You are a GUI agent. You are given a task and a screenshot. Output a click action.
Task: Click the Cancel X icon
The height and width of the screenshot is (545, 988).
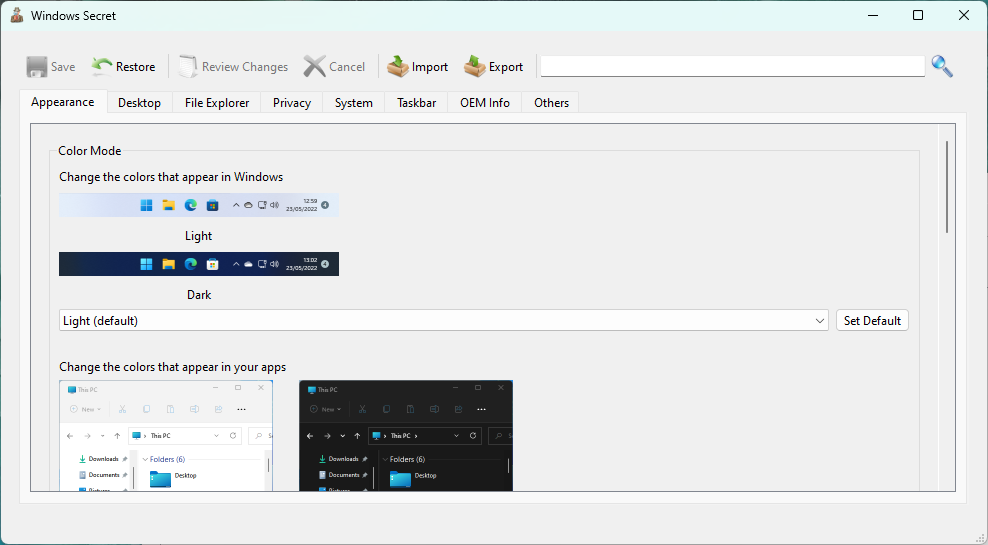315,67
